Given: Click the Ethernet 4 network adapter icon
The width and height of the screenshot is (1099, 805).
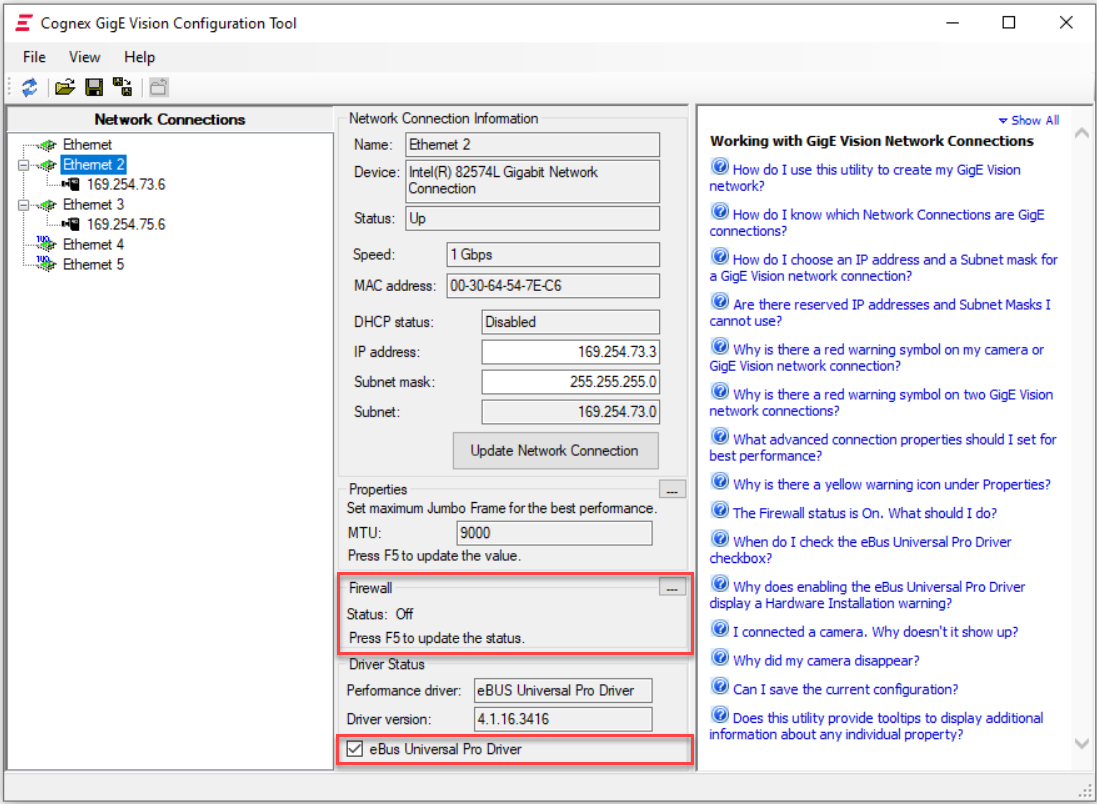Looking at the screenshot, I should [46, 245].
